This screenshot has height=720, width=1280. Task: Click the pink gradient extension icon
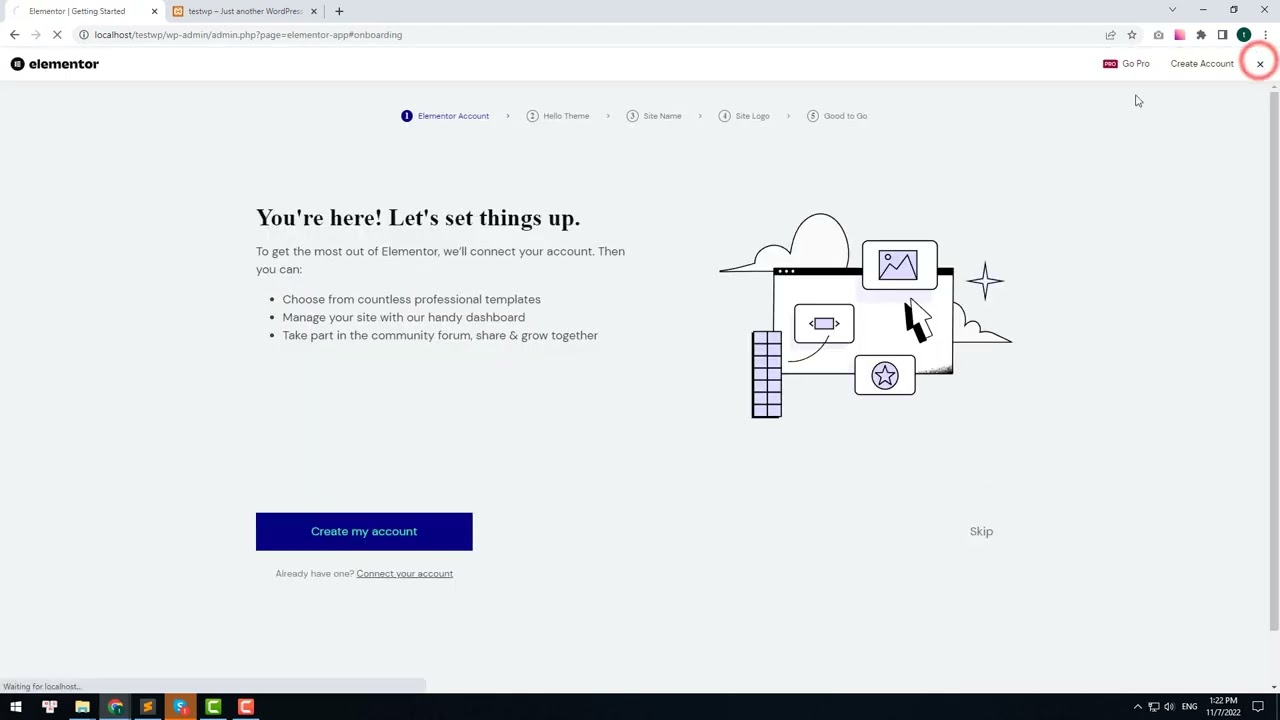(1180, 35)
